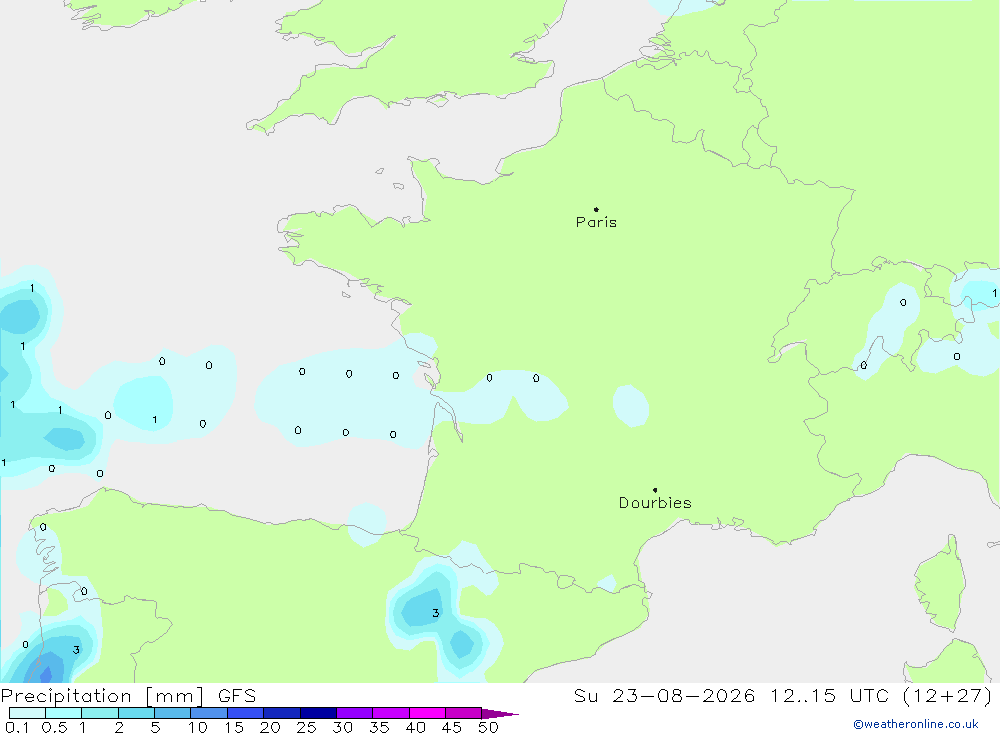Screen dimensions: 1000x733
Task: Click the 'Precipitation [mm] GFS' title
Action: (x=128, y=696)
